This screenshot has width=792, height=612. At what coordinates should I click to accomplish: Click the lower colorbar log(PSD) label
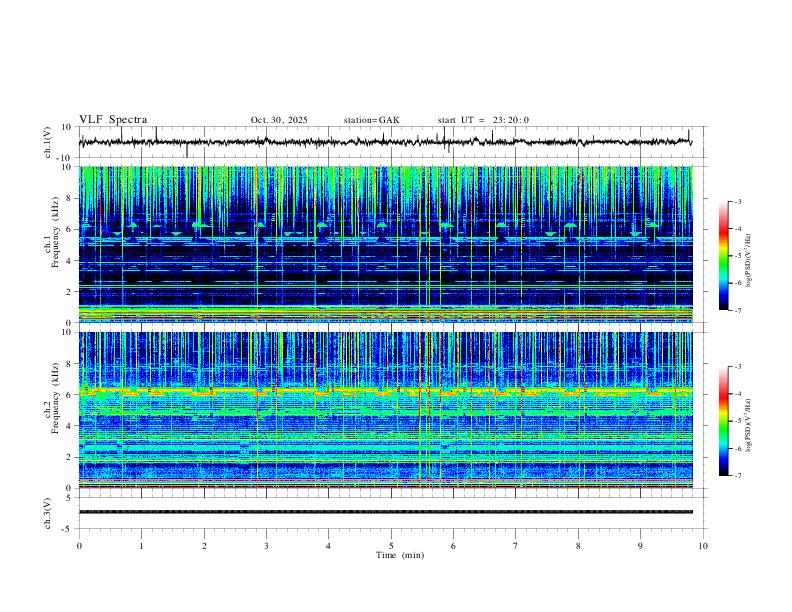[x=749, y=425]
